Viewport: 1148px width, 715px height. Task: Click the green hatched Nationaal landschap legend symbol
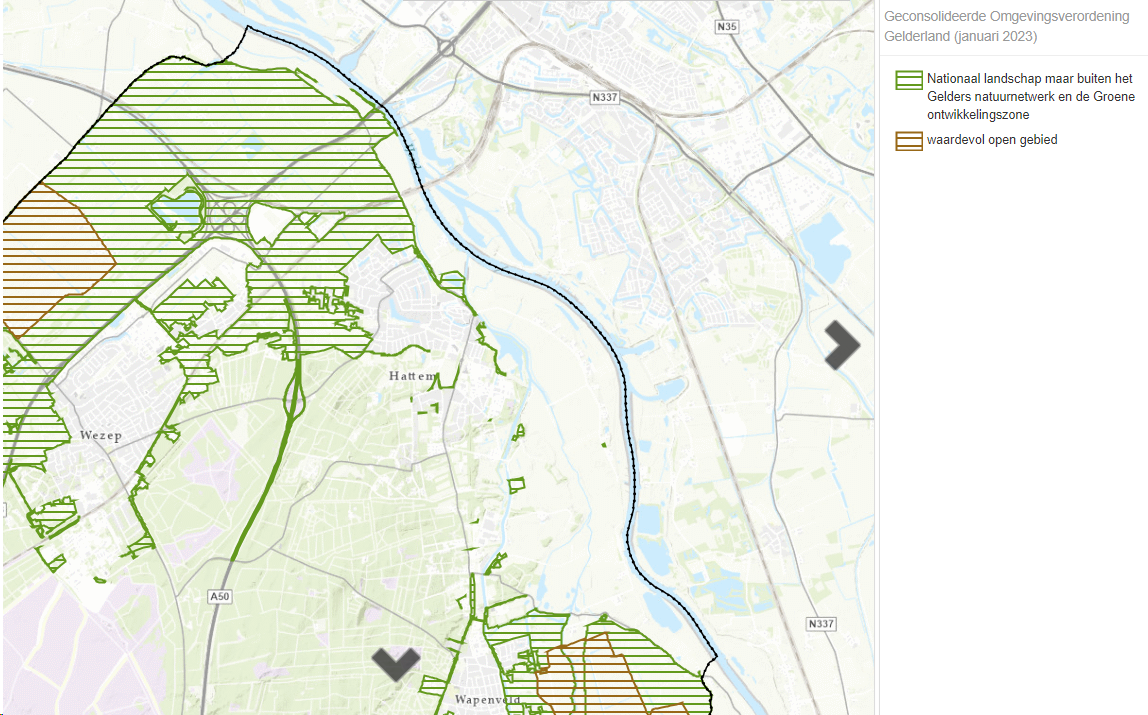908,81
